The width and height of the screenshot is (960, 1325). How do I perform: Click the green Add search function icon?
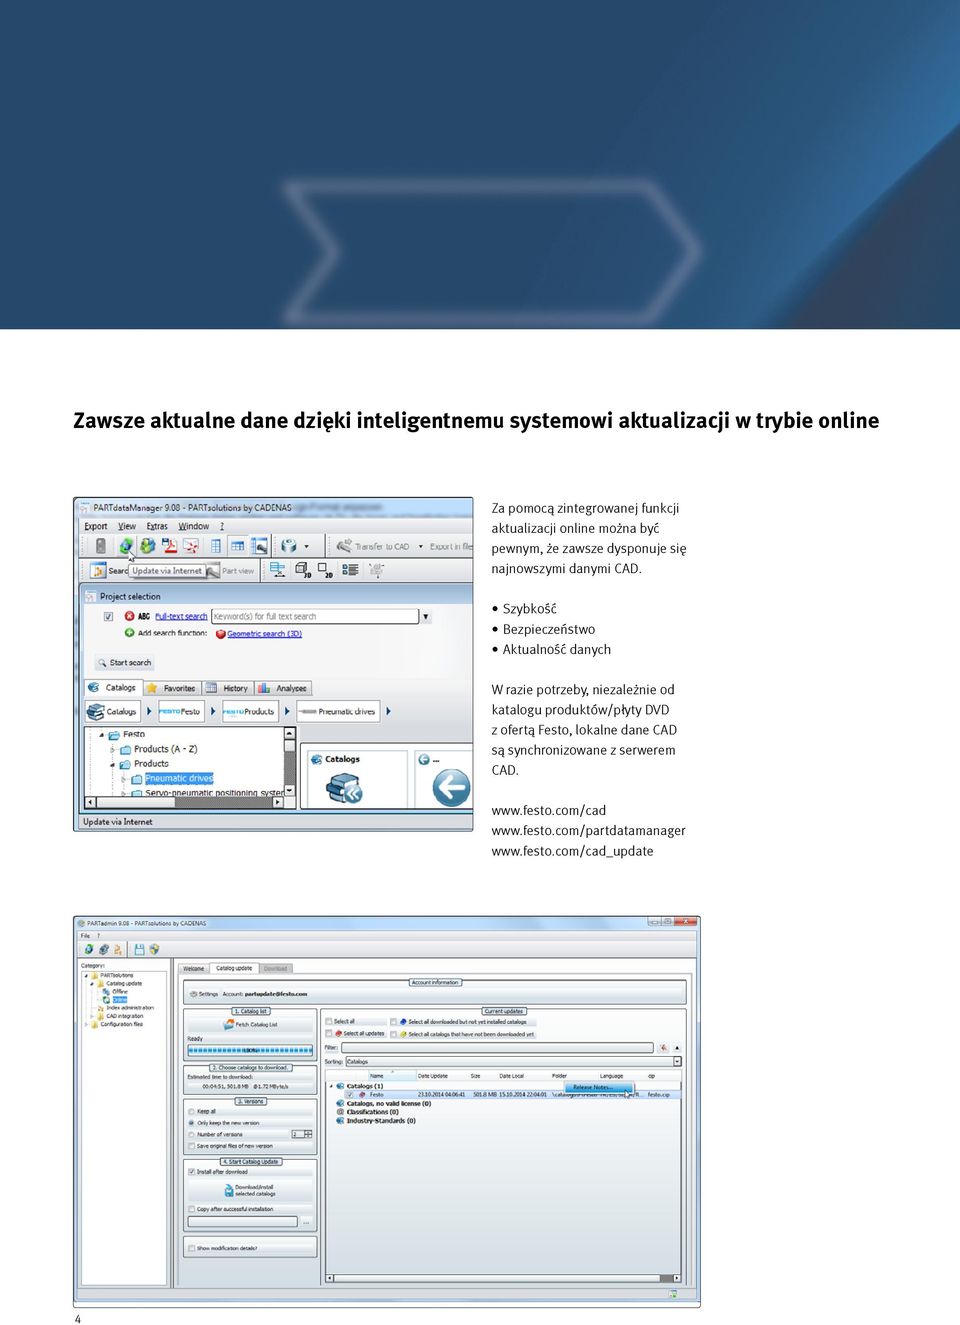point(129,633)
